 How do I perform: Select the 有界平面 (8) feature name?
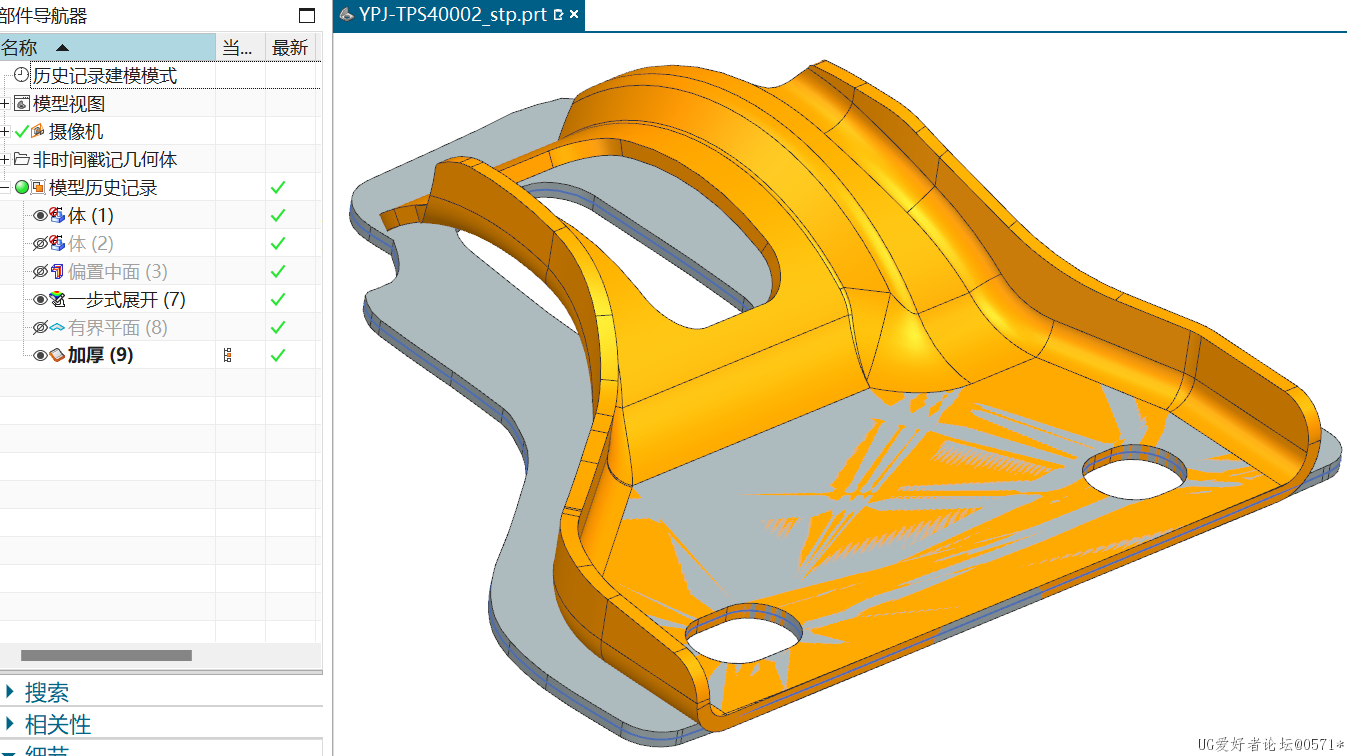coord(118,327)
